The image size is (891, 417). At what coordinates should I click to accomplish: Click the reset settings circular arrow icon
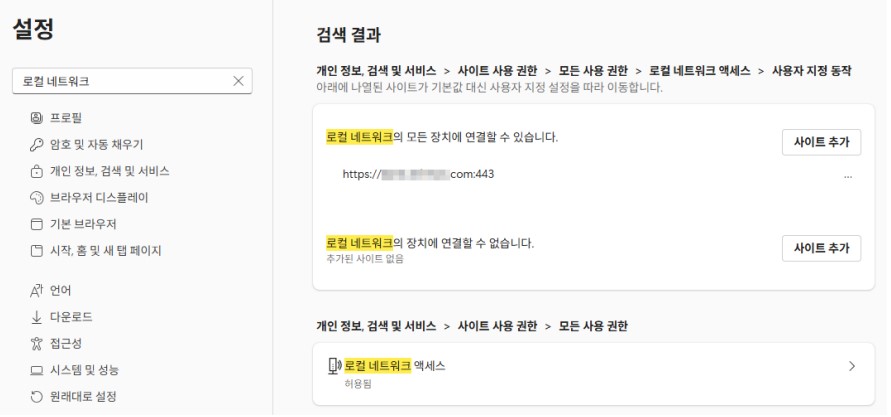pos(37,397)
